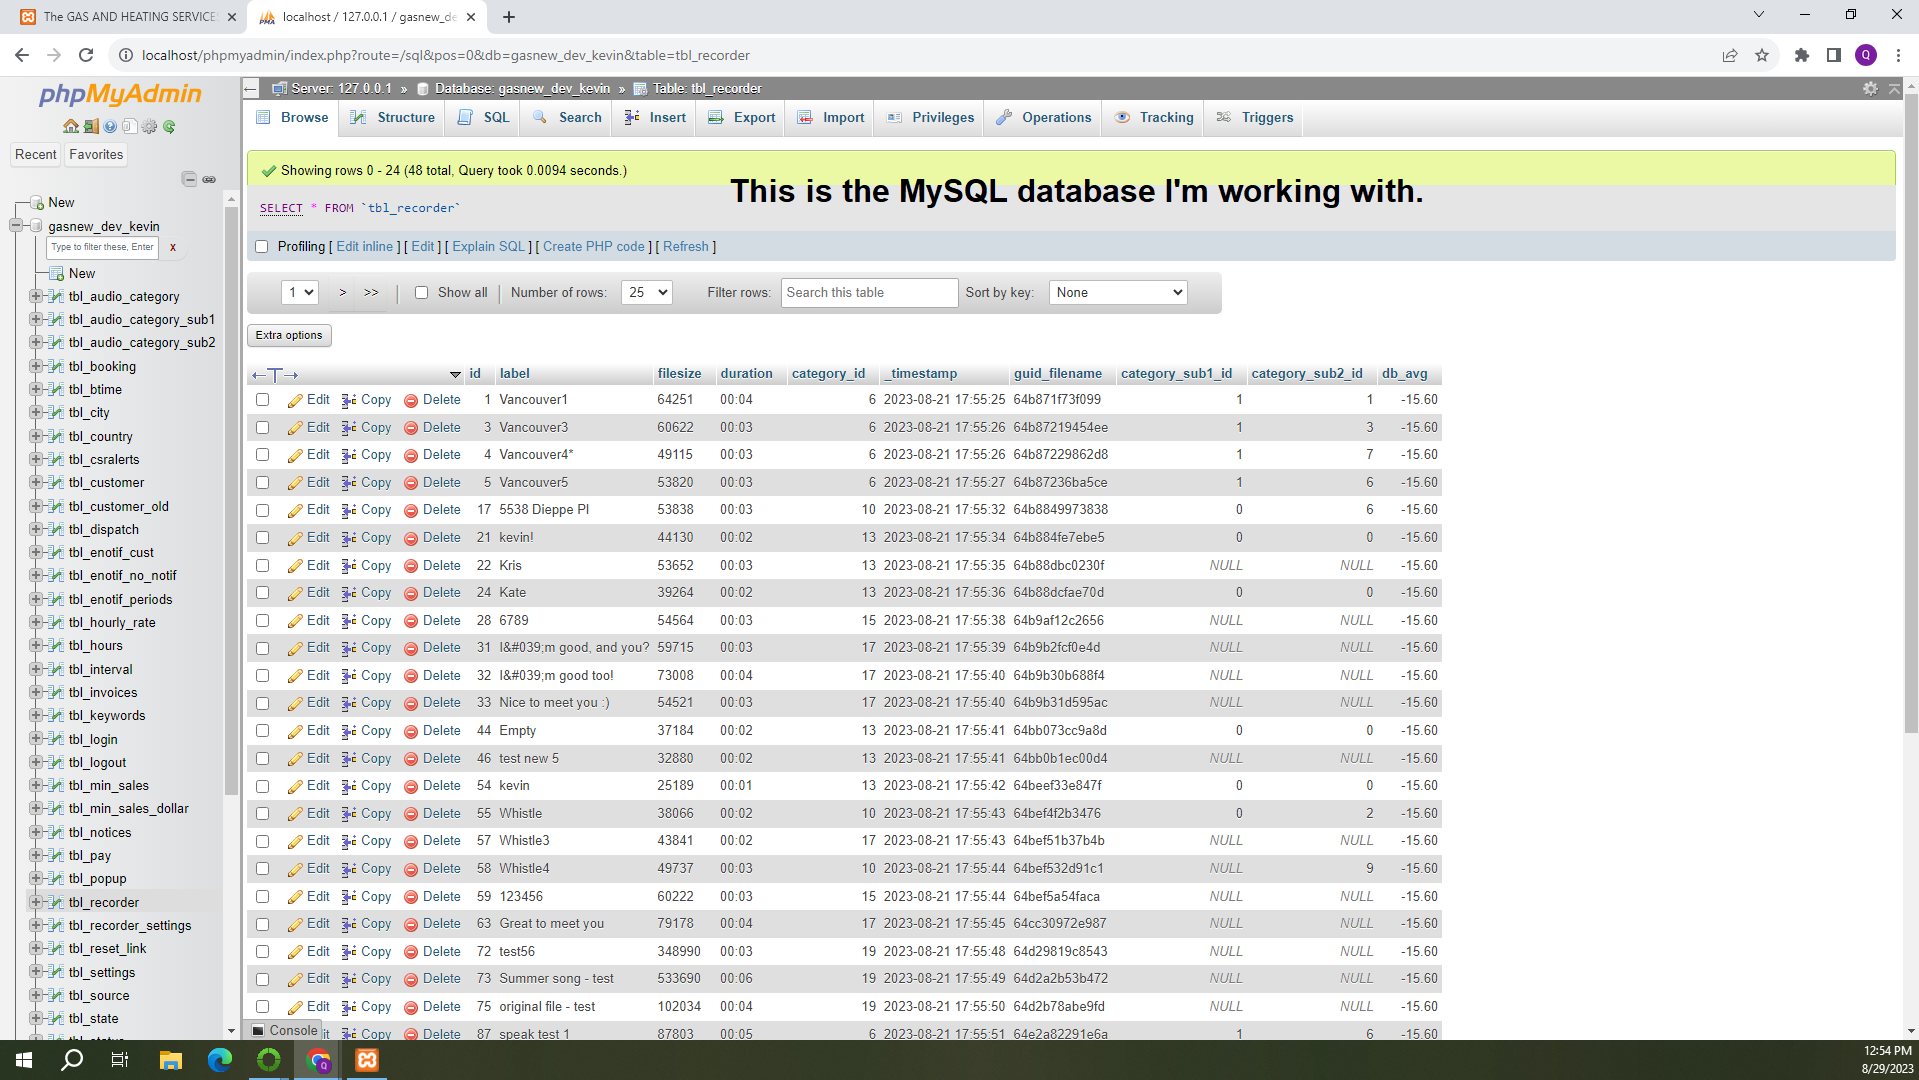Enable the Profiling checkbox

pyautogui.click(x=262, y=247)
